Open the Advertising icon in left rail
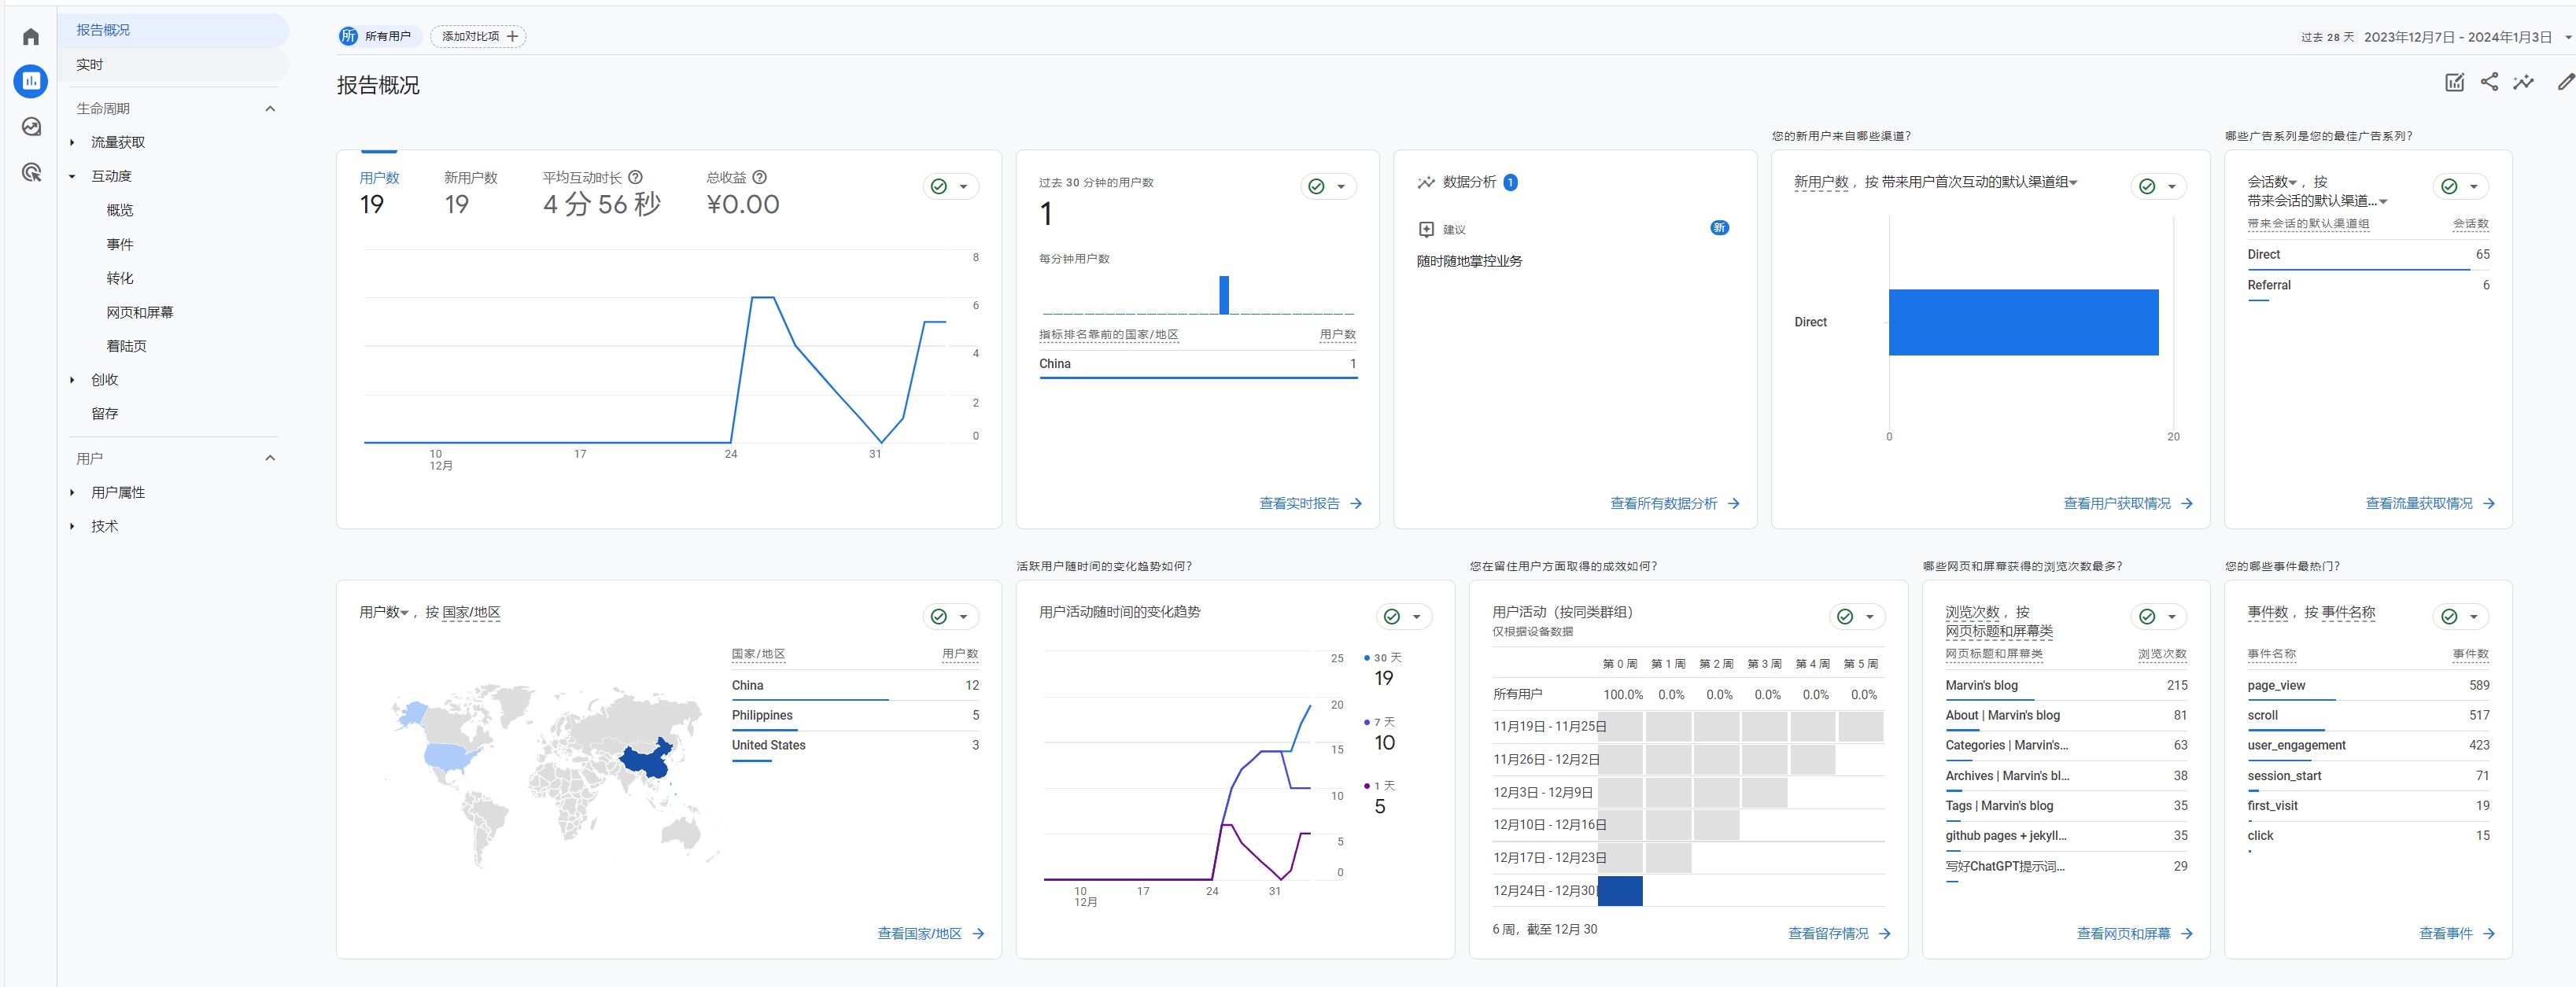 pos(31,173)
